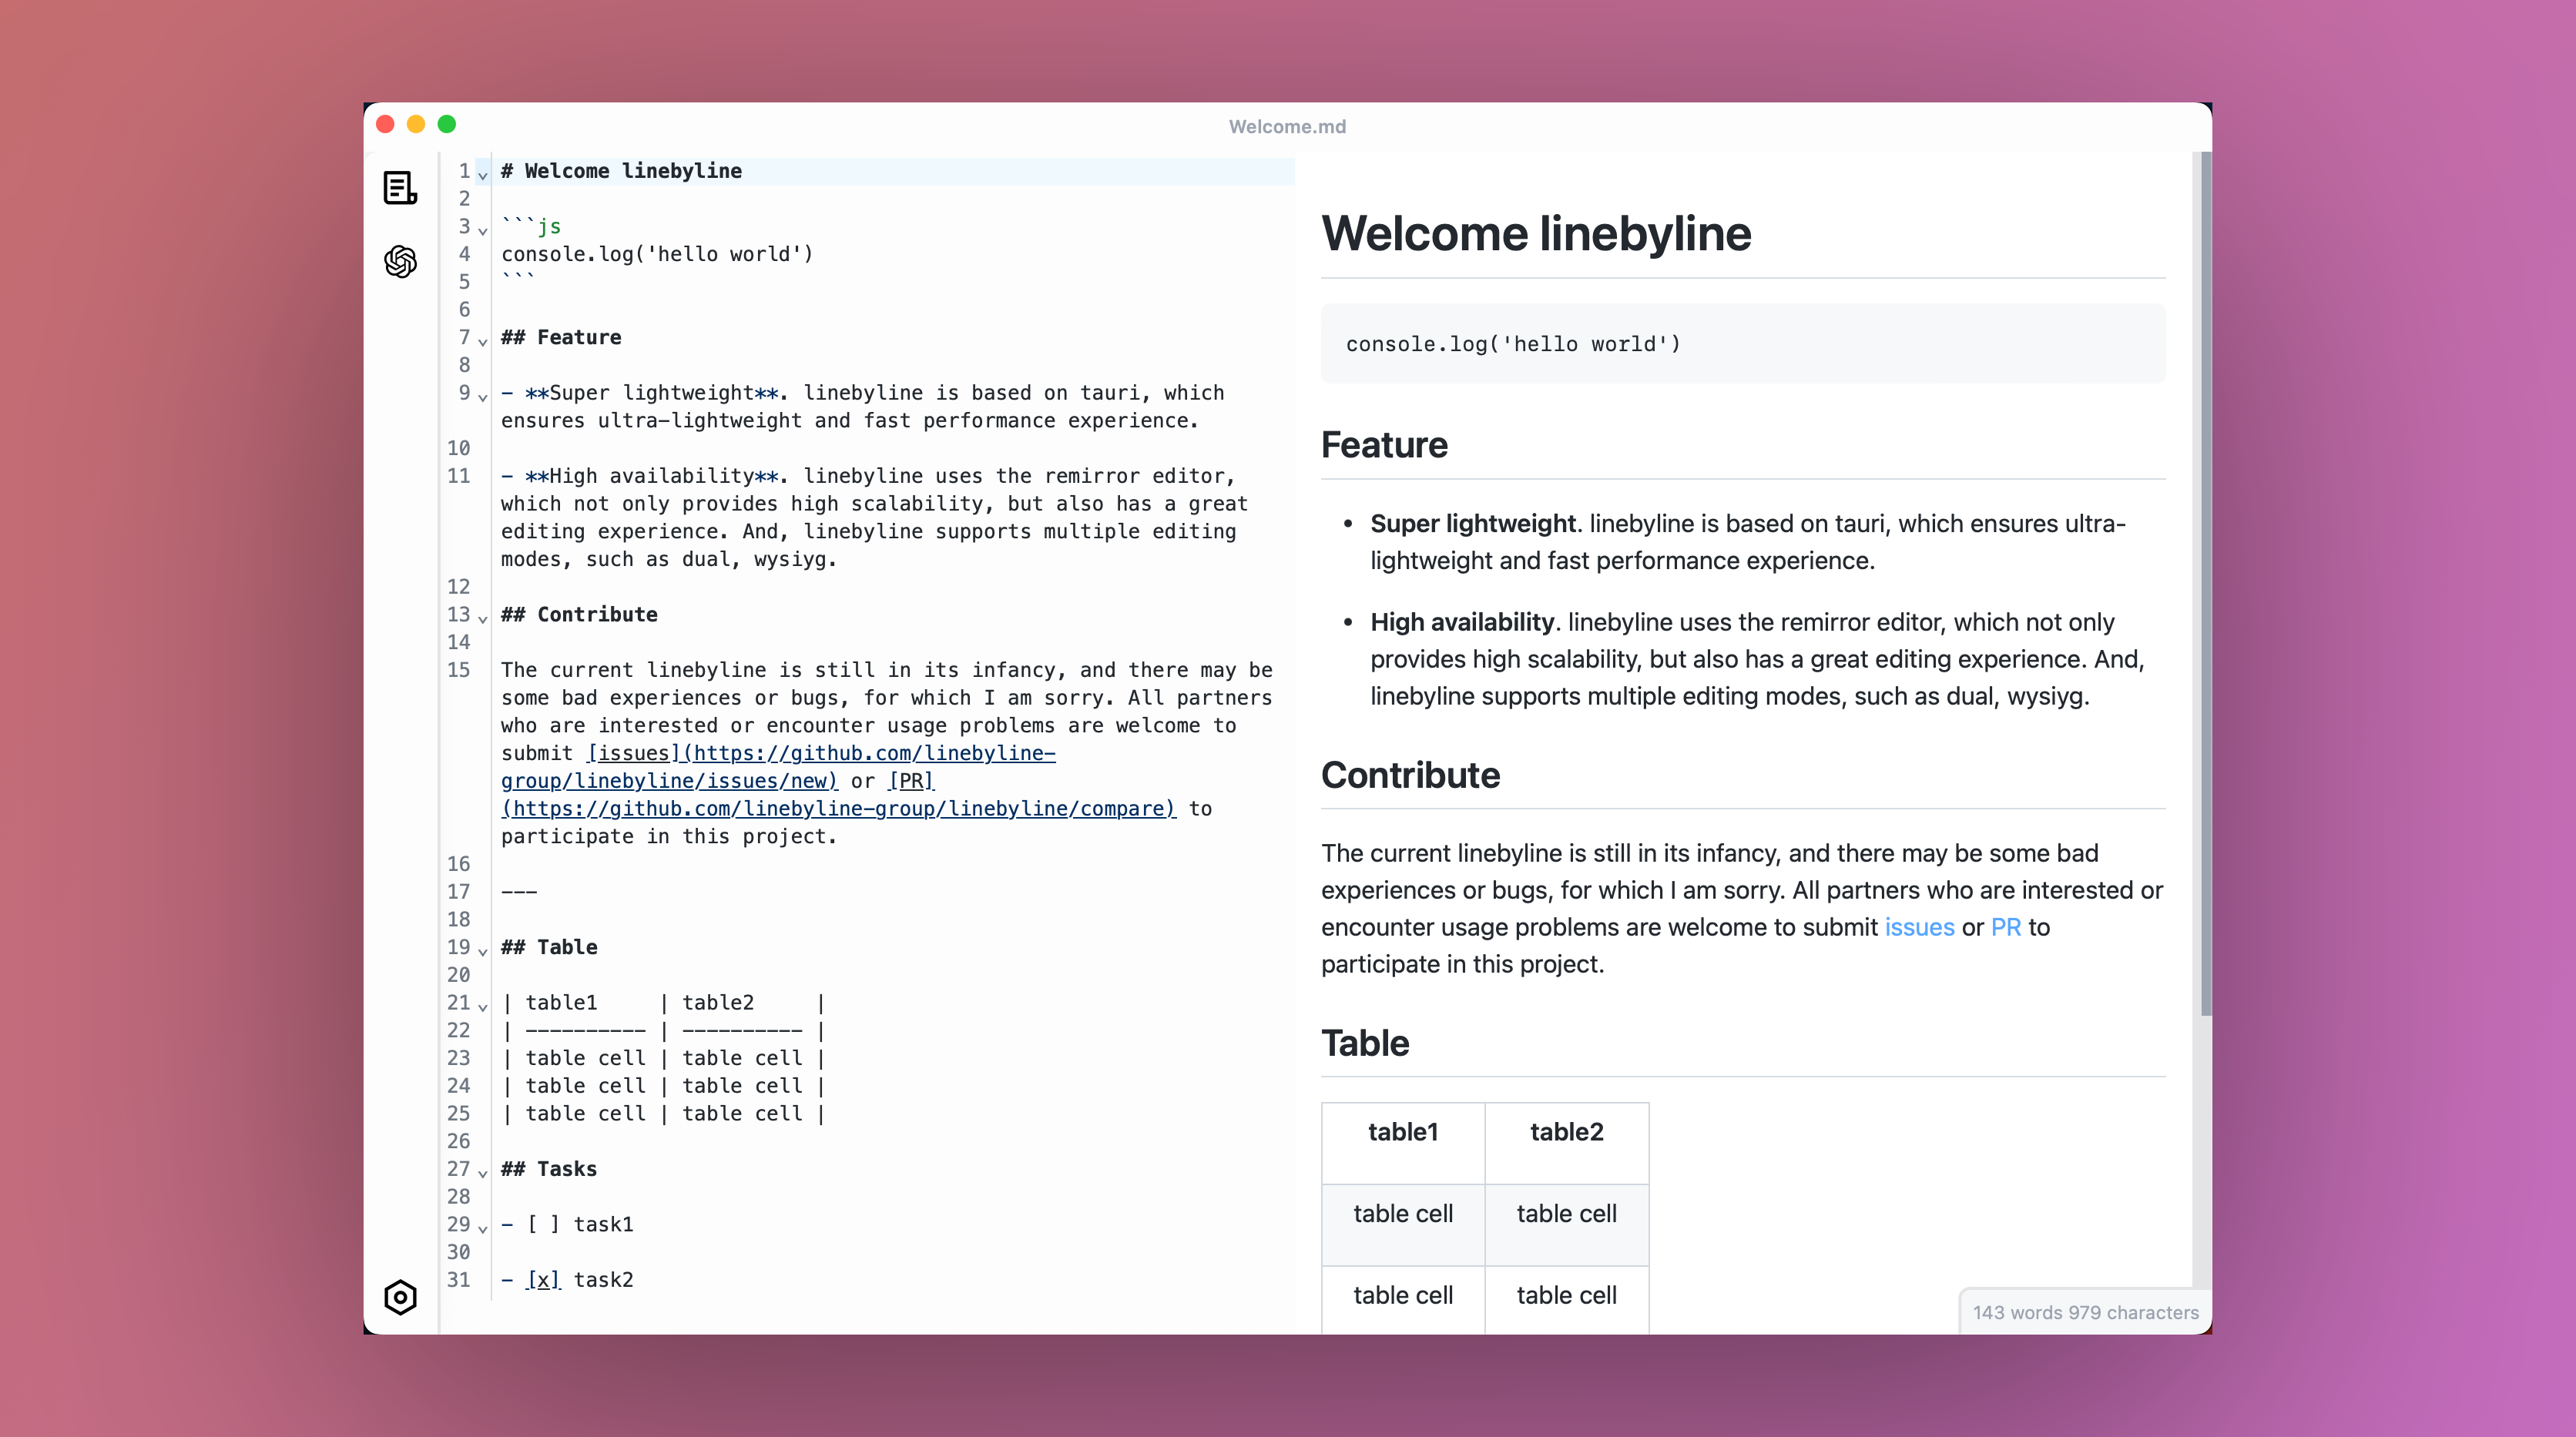
Task: Click the '```js' code fence line
Action: [531, 226]
